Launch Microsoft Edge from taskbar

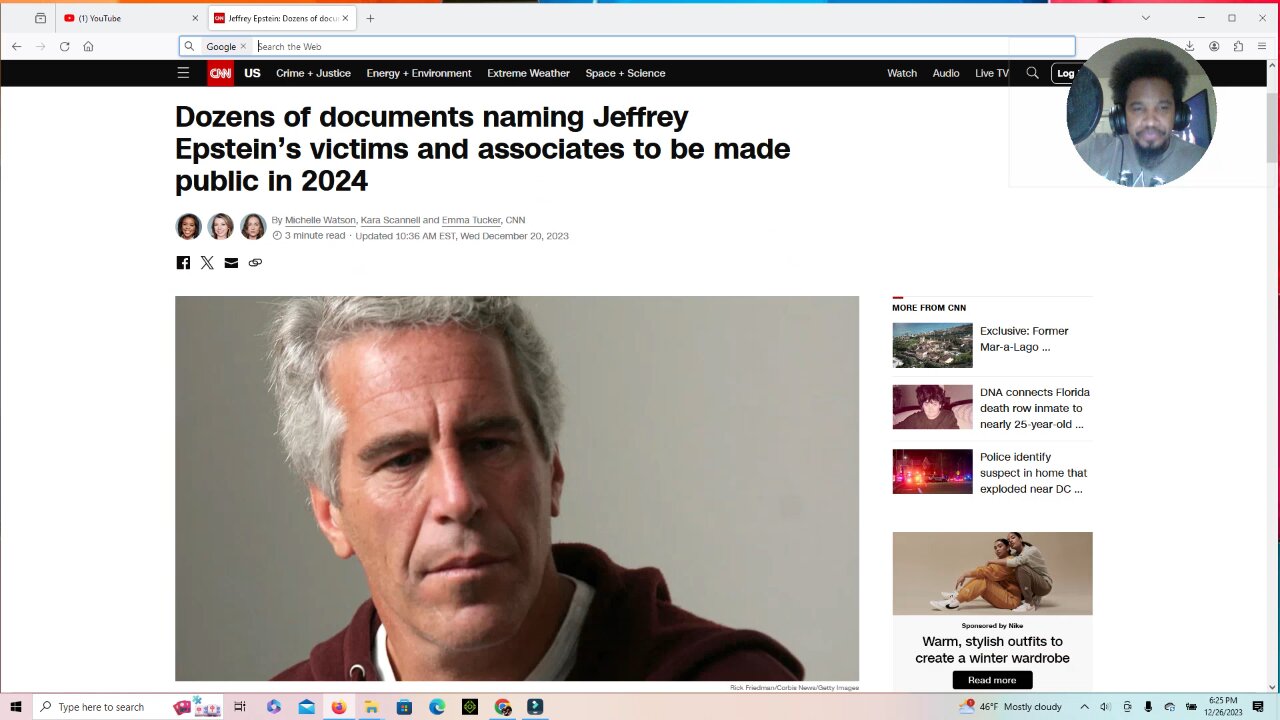[x=437, y=707]
